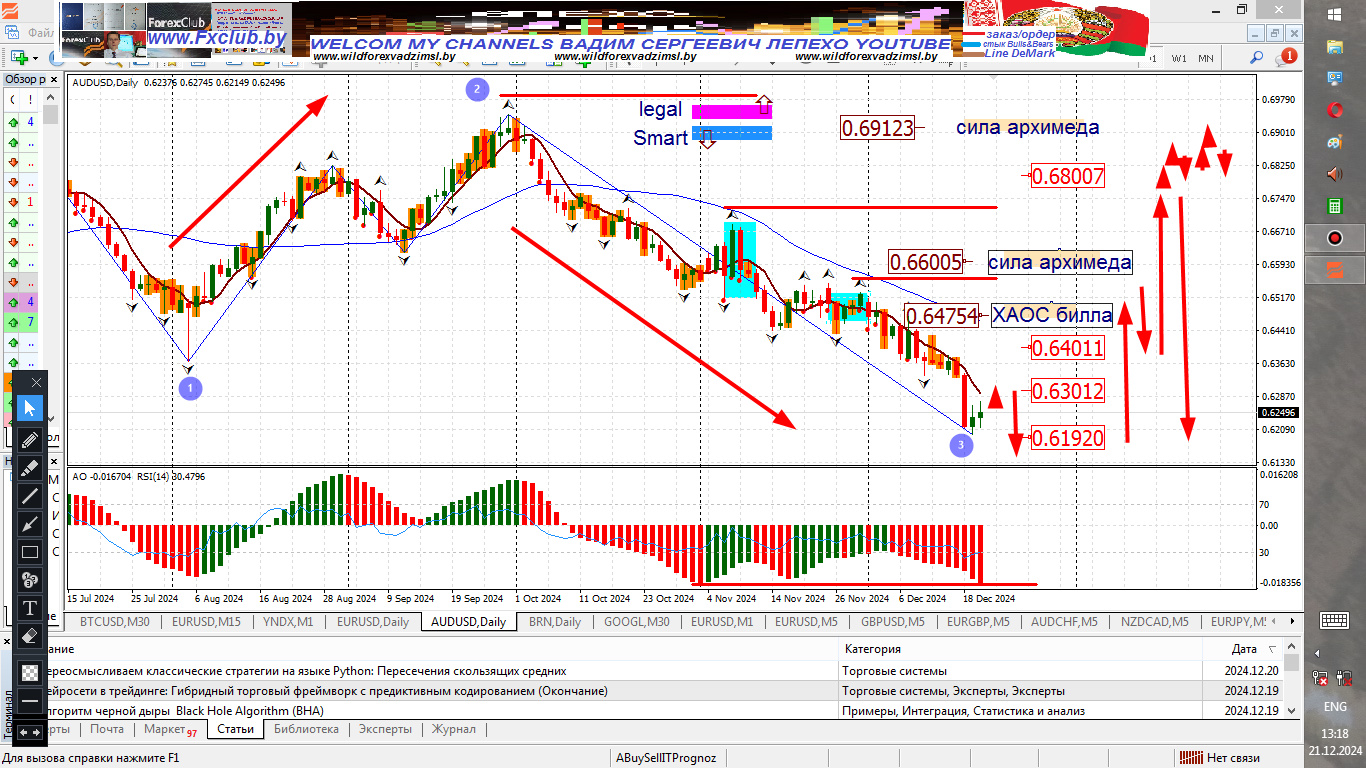
Task: Open Opera browser from the taskbar
Action: (x=1335, y=109)
